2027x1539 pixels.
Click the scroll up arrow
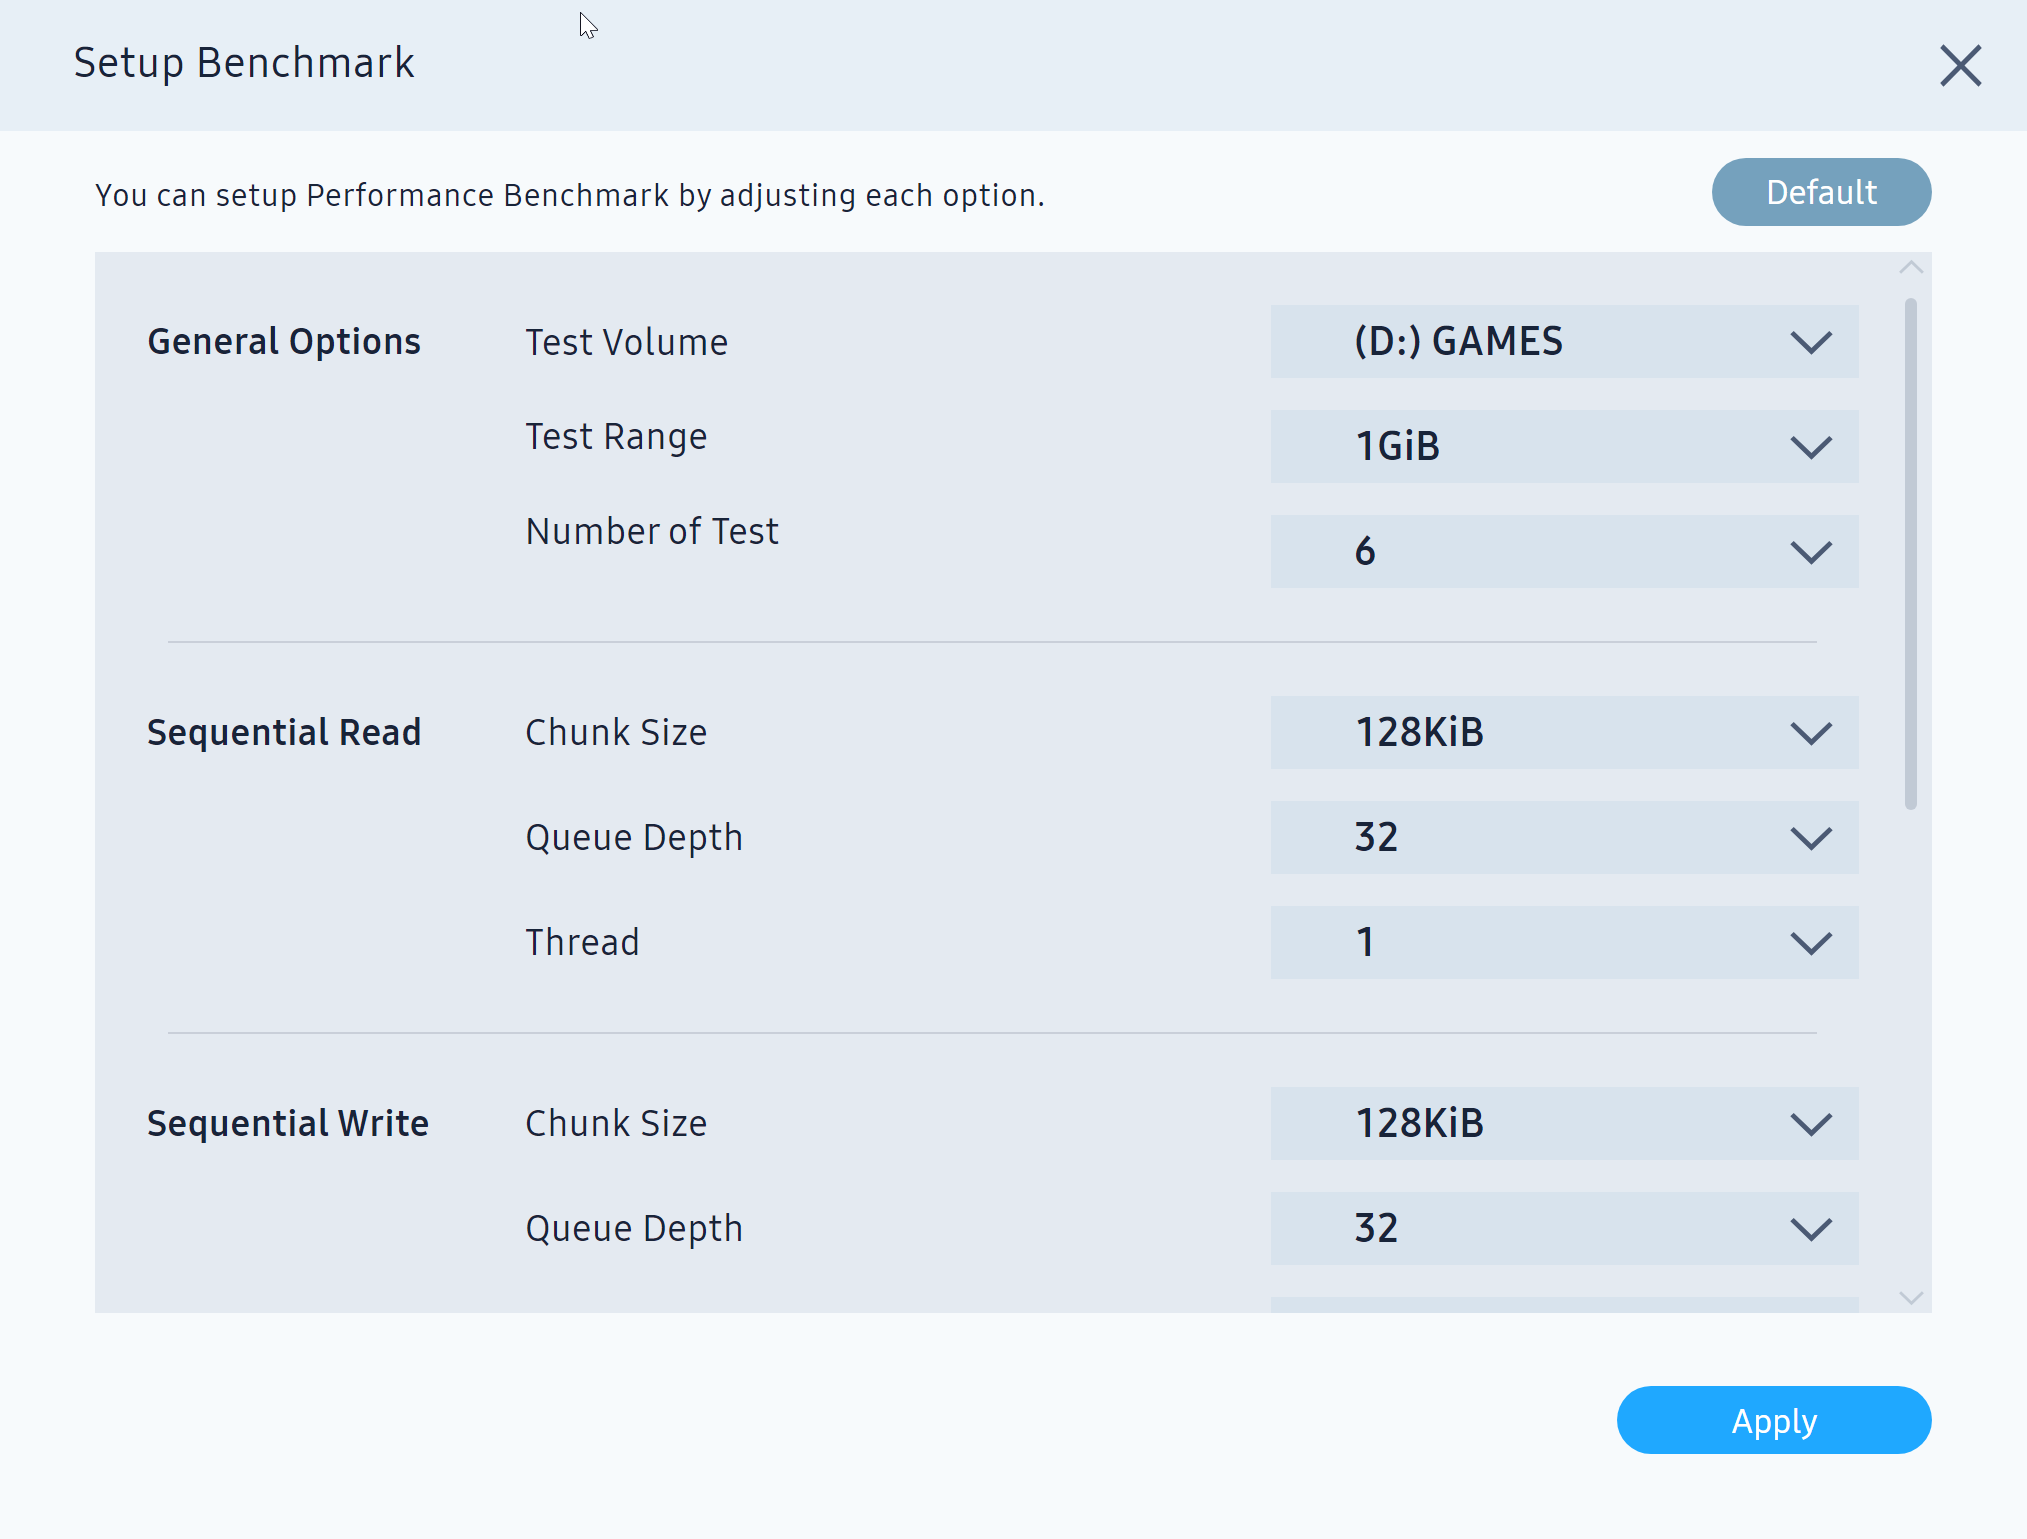point(1910,268)
